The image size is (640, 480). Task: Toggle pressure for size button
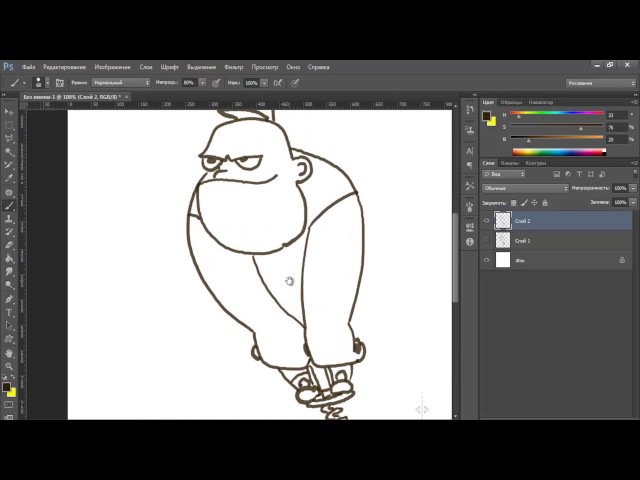[295, 83]
